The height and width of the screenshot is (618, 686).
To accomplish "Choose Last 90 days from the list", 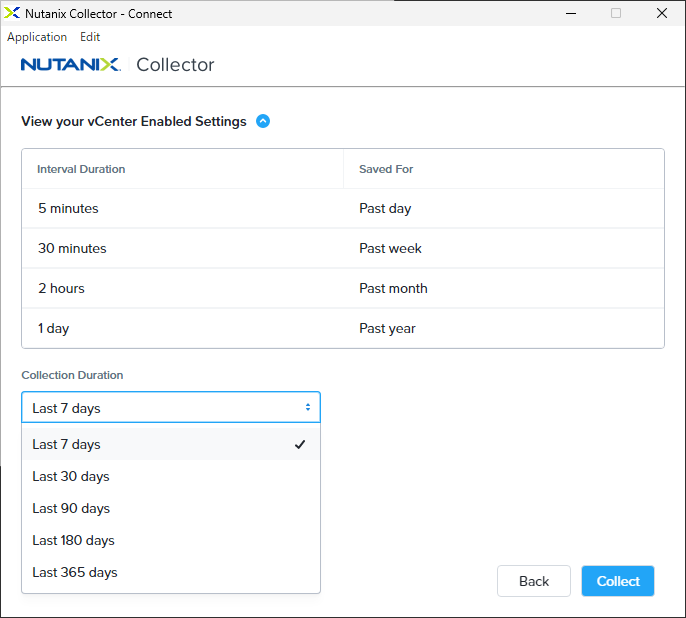I will point(171,508).
